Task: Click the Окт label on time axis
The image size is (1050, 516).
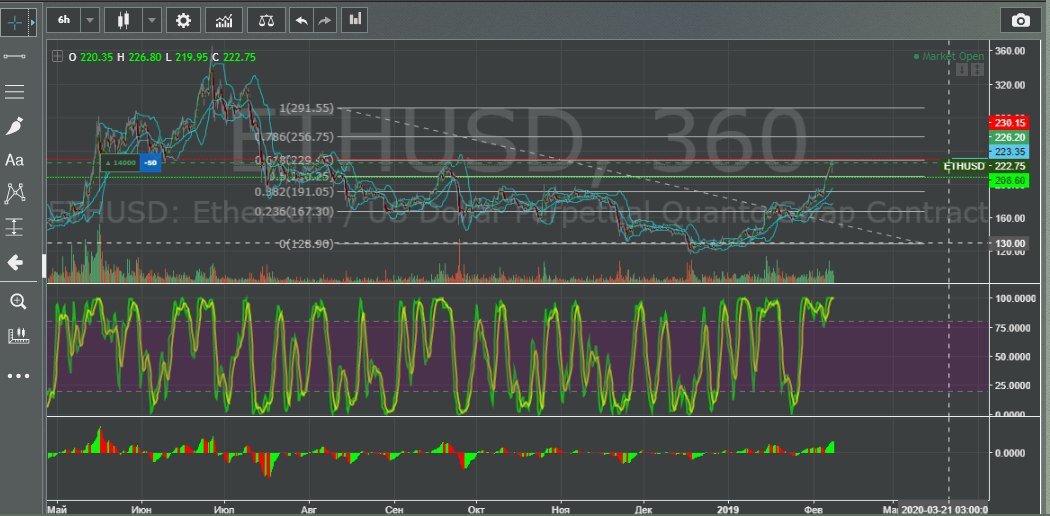Action: (x=476, y=509)
